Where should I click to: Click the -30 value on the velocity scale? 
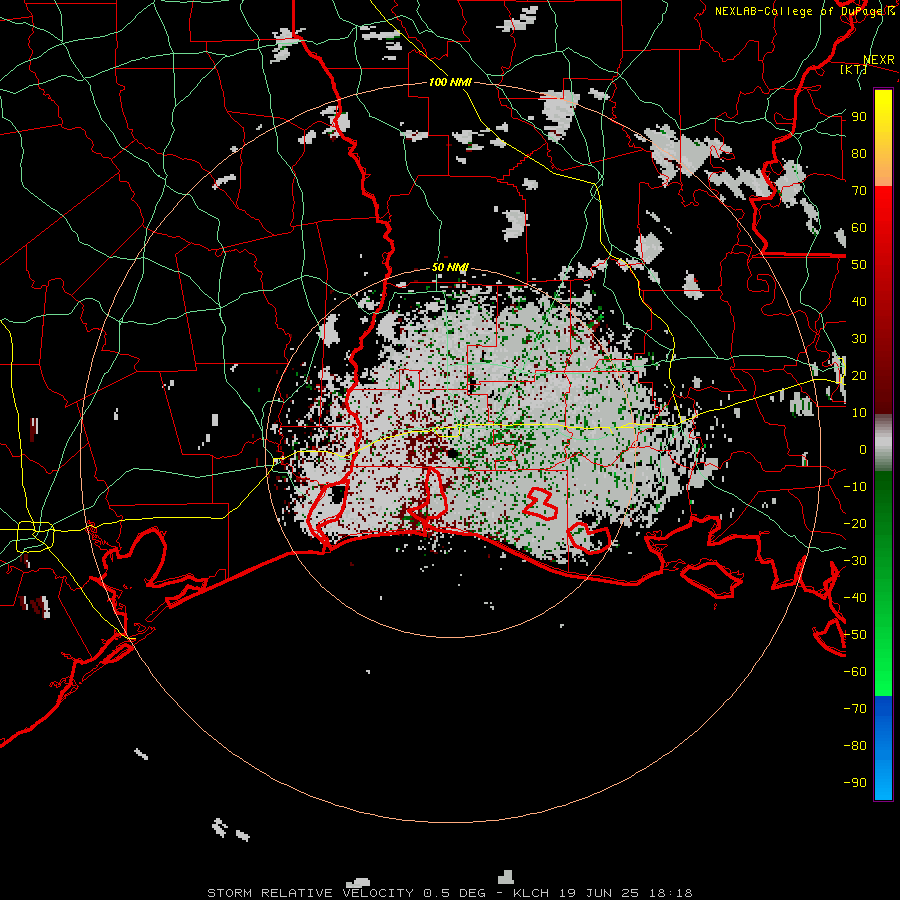pos(855,561)
